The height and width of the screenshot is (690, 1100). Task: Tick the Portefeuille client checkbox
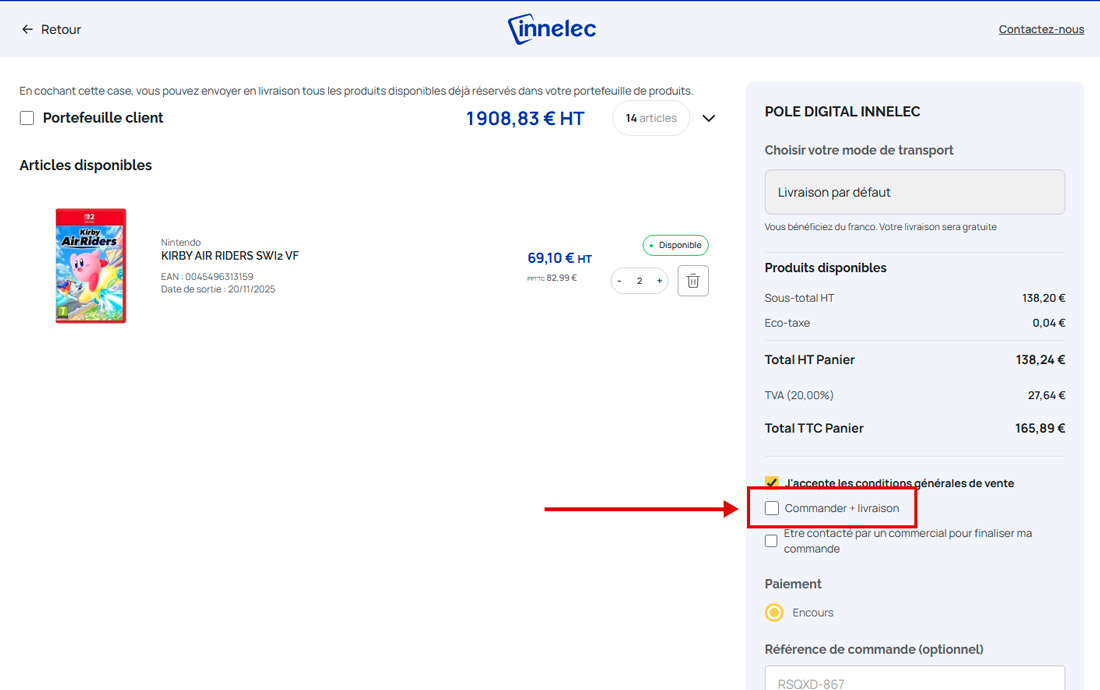point(27,118)
